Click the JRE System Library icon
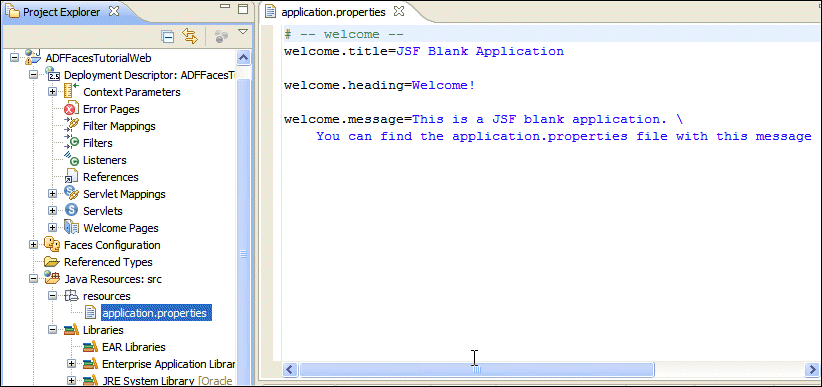Image resolution: width=822 pixels, height=387 pixels. (x=90, y=380)
